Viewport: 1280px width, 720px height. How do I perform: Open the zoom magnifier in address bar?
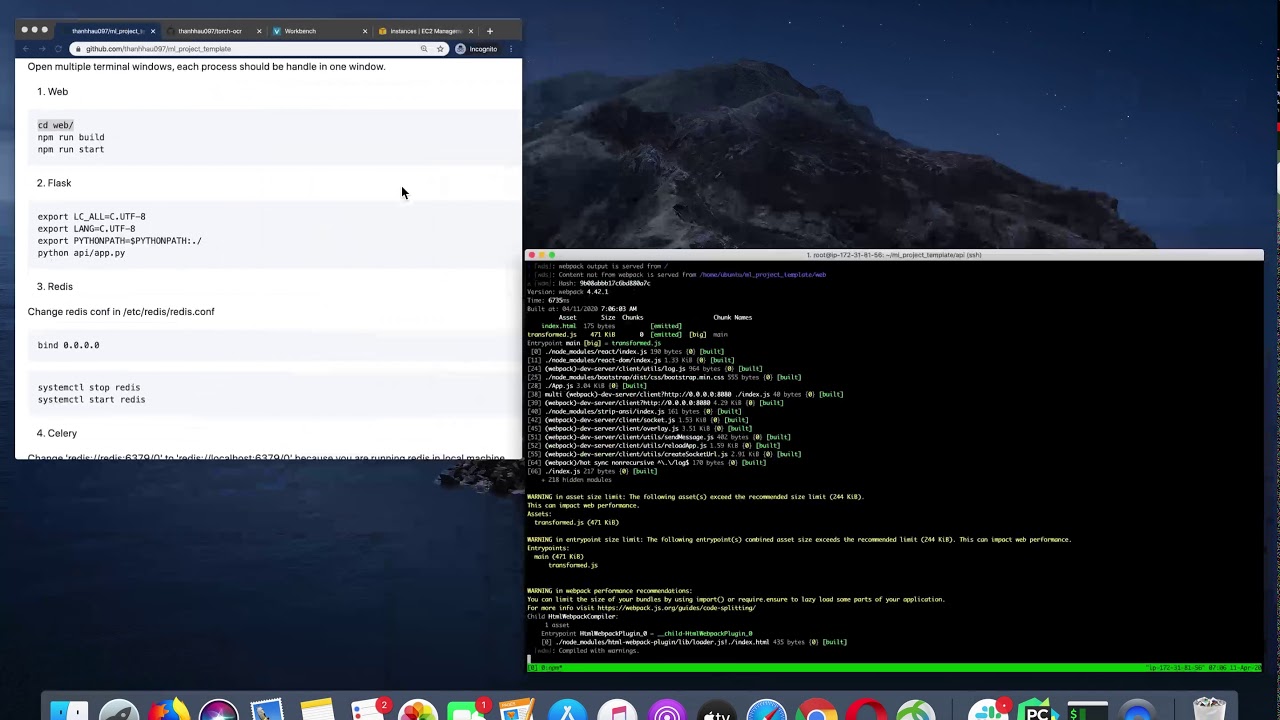tap(424, 49)
